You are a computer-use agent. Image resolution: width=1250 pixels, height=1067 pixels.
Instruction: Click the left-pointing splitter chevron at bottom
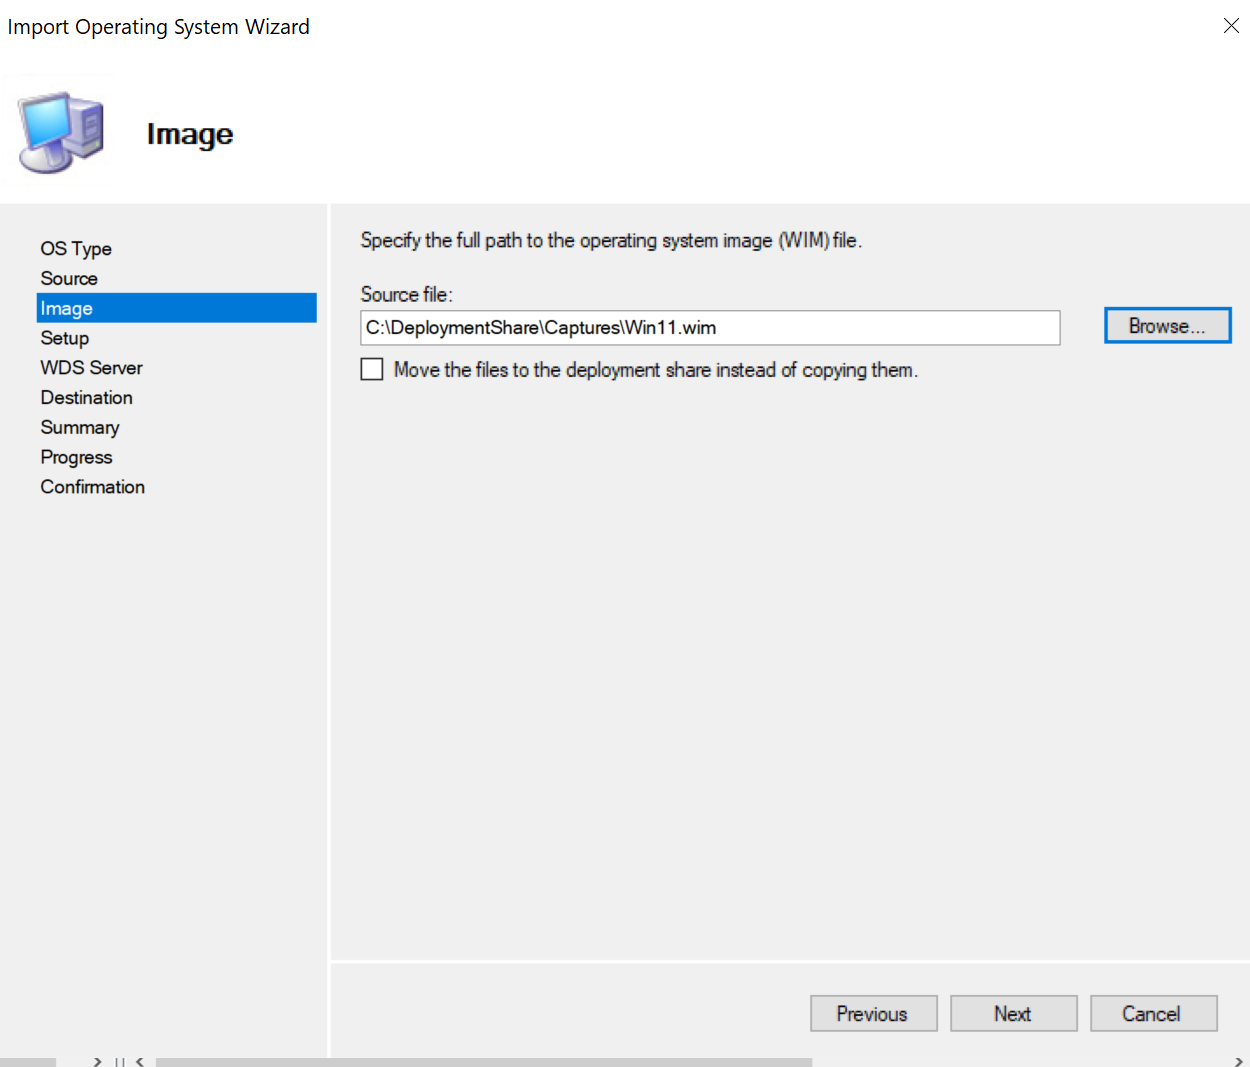coord(139,1061)
